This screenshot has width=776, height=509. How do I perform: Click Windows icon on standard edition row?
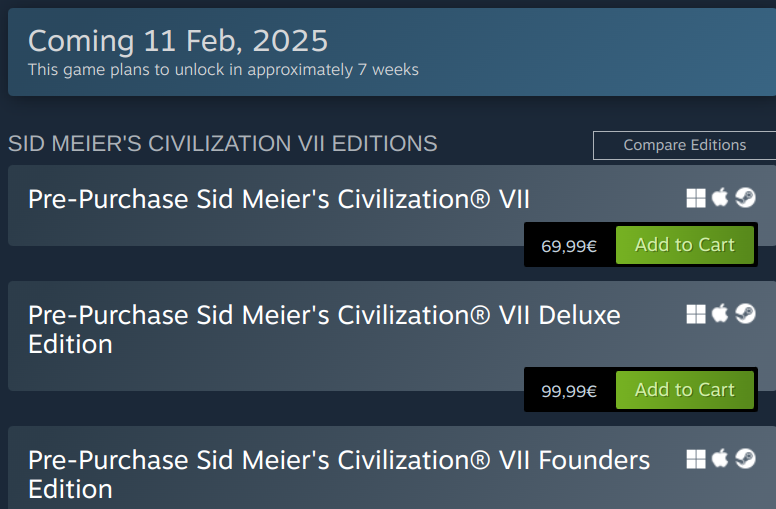coord(696,198)
